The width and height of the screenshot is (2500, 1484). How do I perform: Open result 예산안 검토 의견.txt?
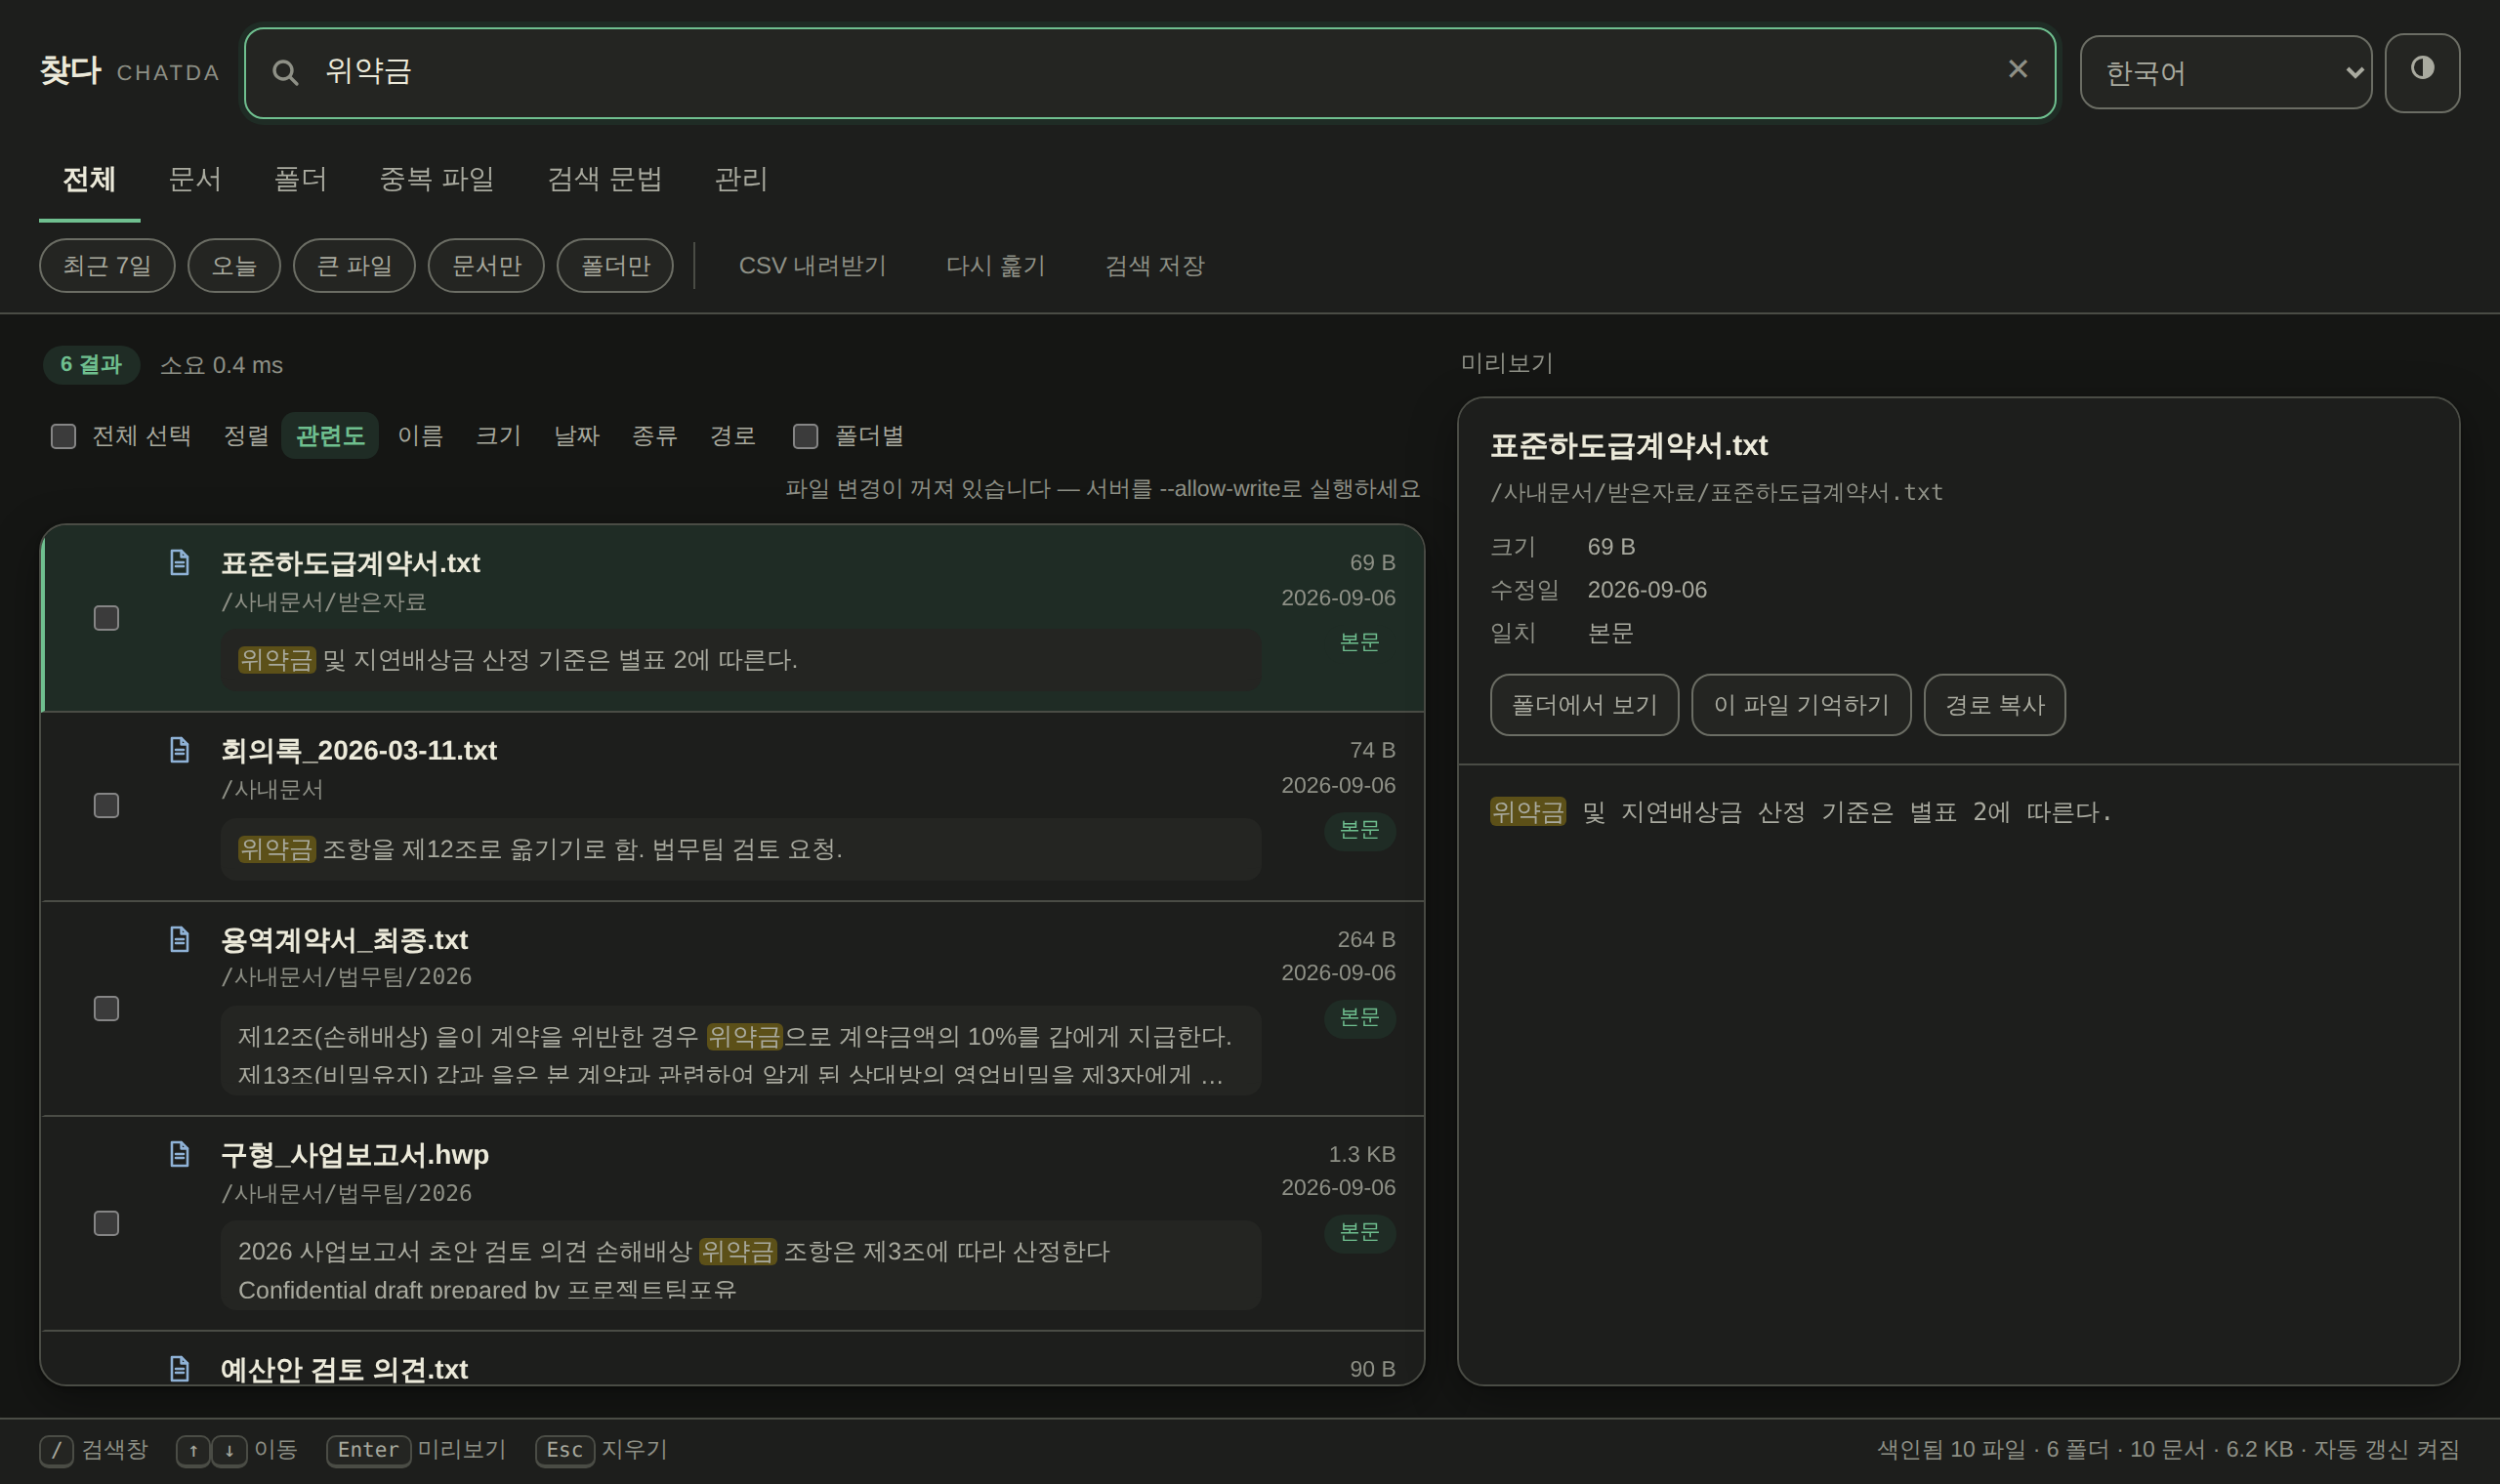click(x=732, y=1358)
